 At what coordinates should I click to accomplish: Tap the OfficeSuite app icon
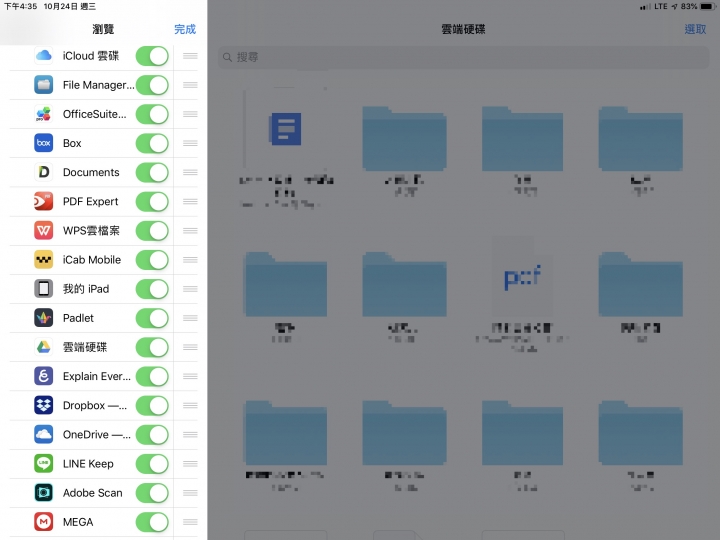coord(44,114)
